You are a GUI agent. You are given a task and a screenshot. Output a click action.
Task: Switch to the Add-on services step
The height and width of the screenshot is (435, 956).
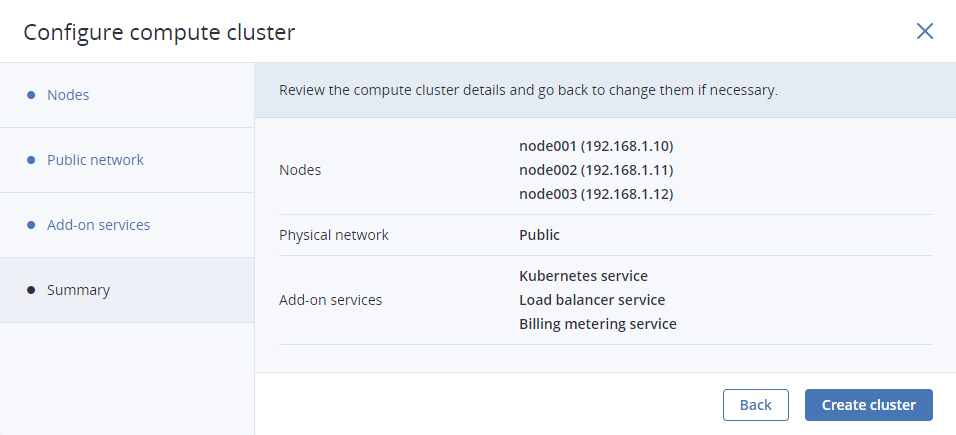point(98,225)
